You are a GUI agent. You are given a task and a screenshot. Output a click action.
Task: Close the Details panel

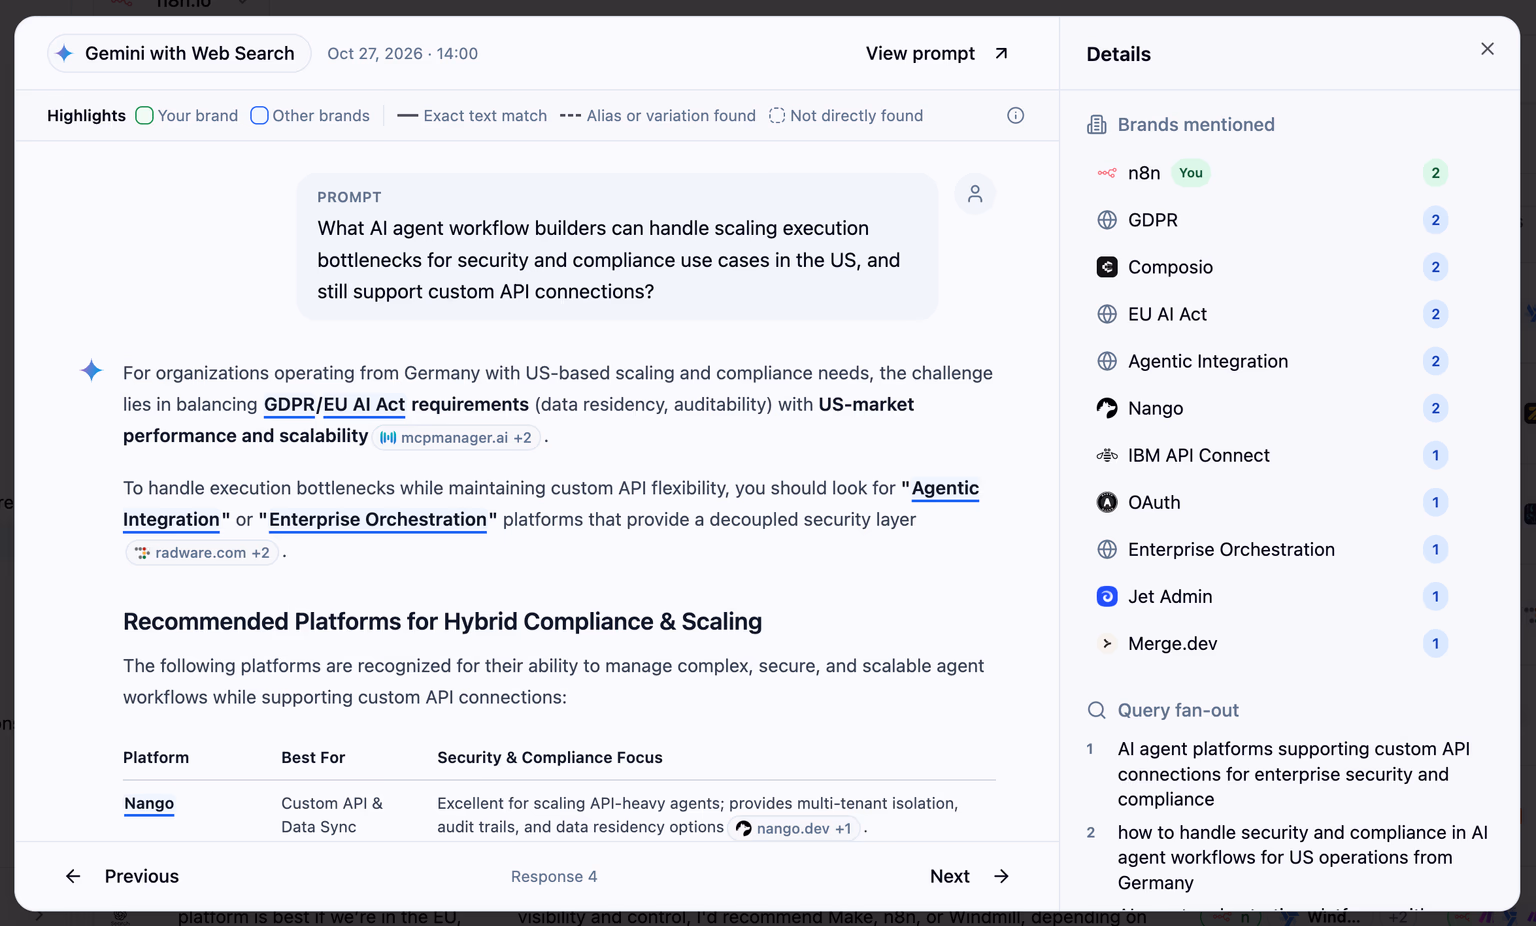click(1487, 49)
